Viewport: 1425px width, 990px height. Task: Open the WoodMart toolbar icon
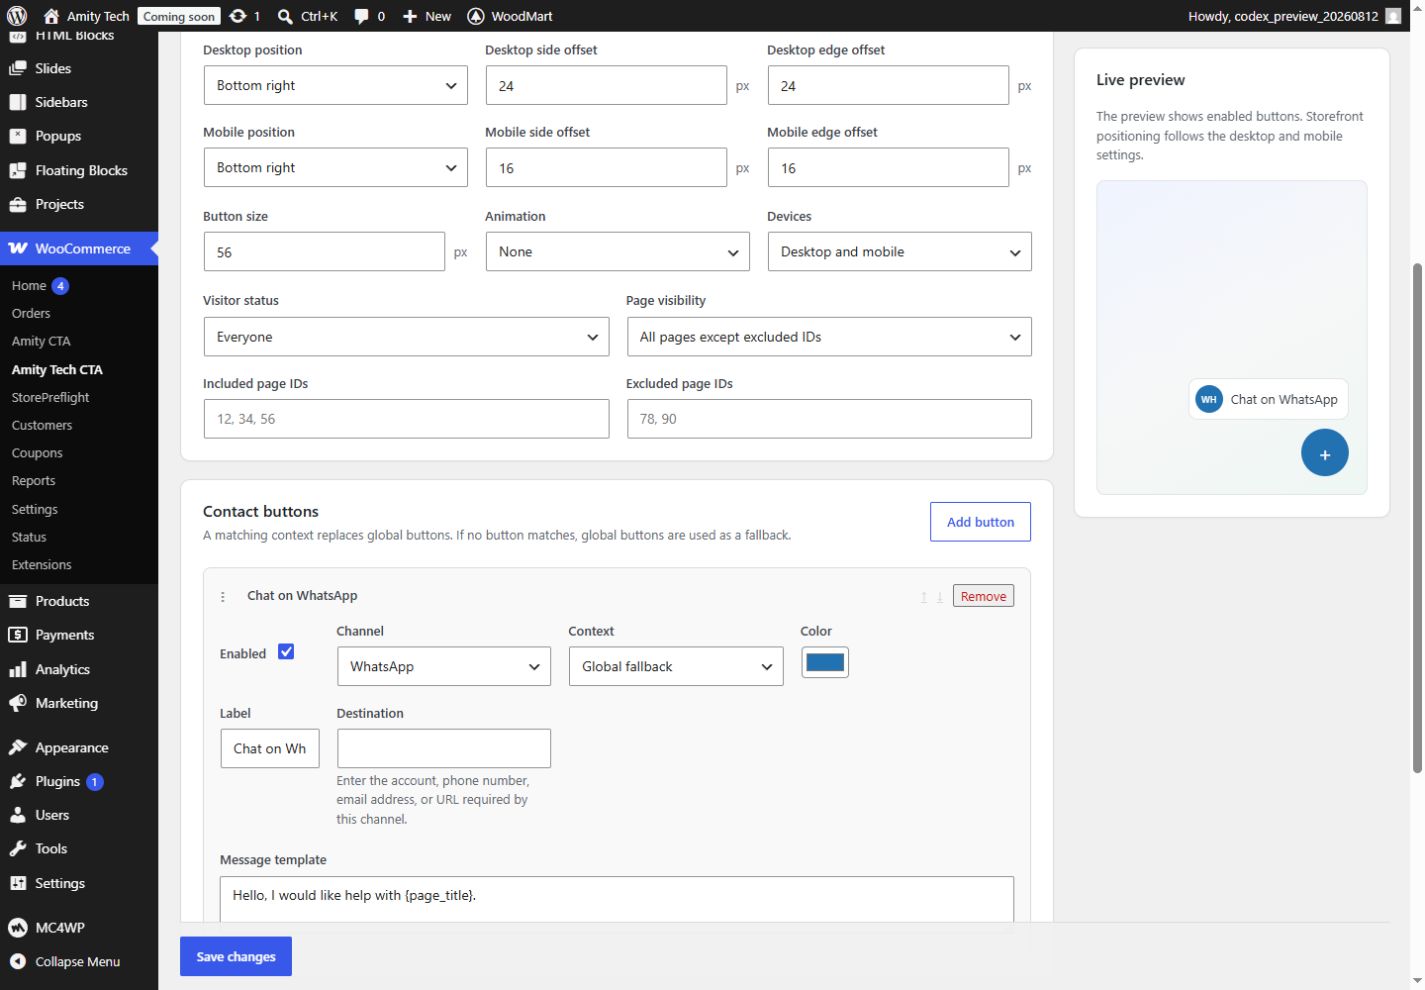tap(476, 16)
